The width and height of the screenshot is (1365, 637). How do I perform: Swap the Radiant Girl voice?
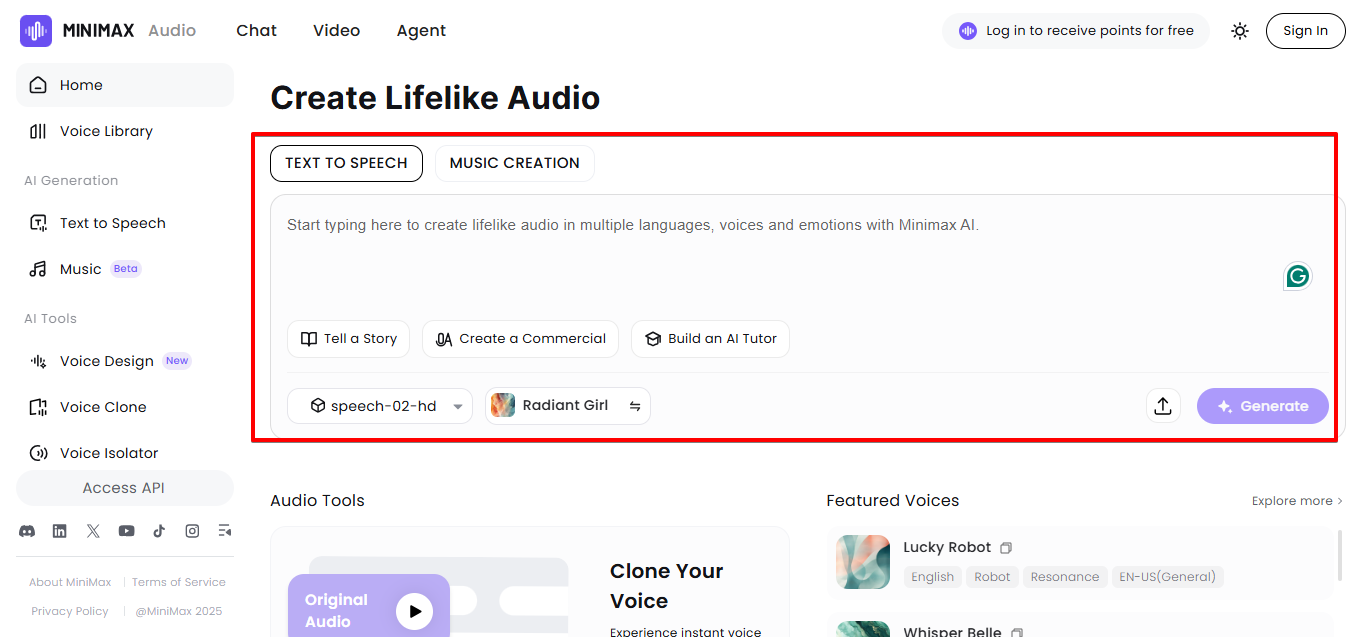tap(635, 405)
